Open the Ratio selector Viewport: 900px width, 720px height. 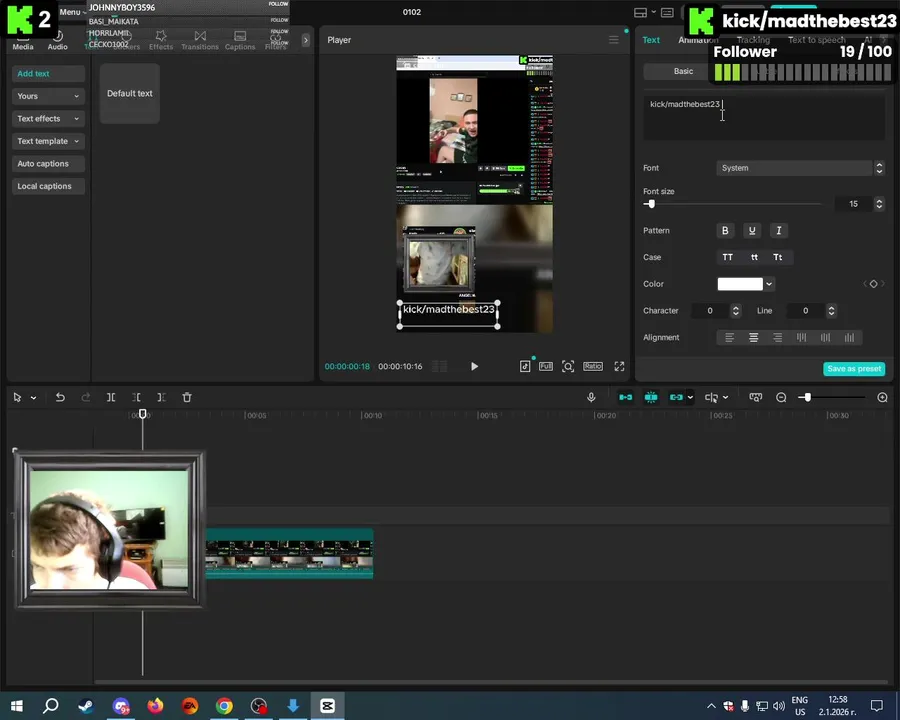(593, 366)
